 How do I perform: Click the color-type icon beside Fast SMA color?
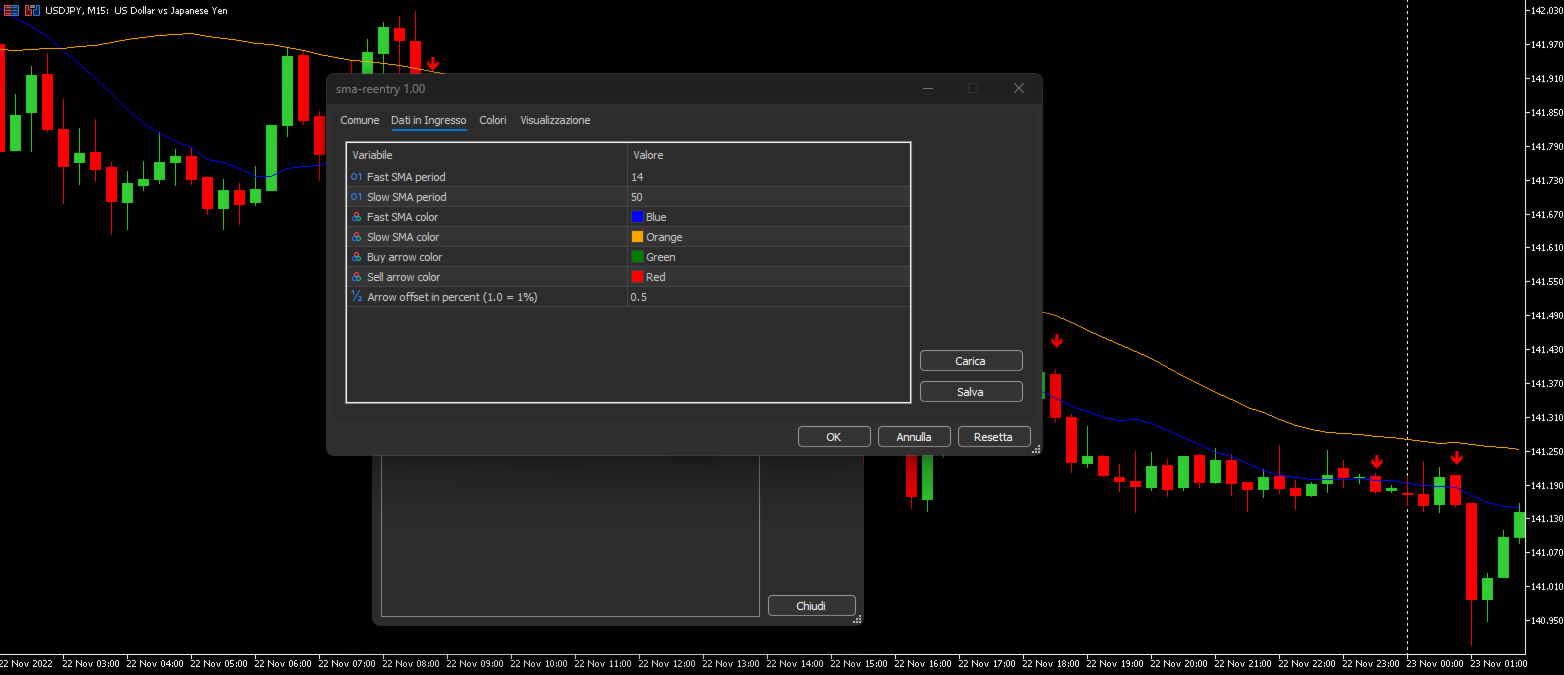(x=356, y=217)
